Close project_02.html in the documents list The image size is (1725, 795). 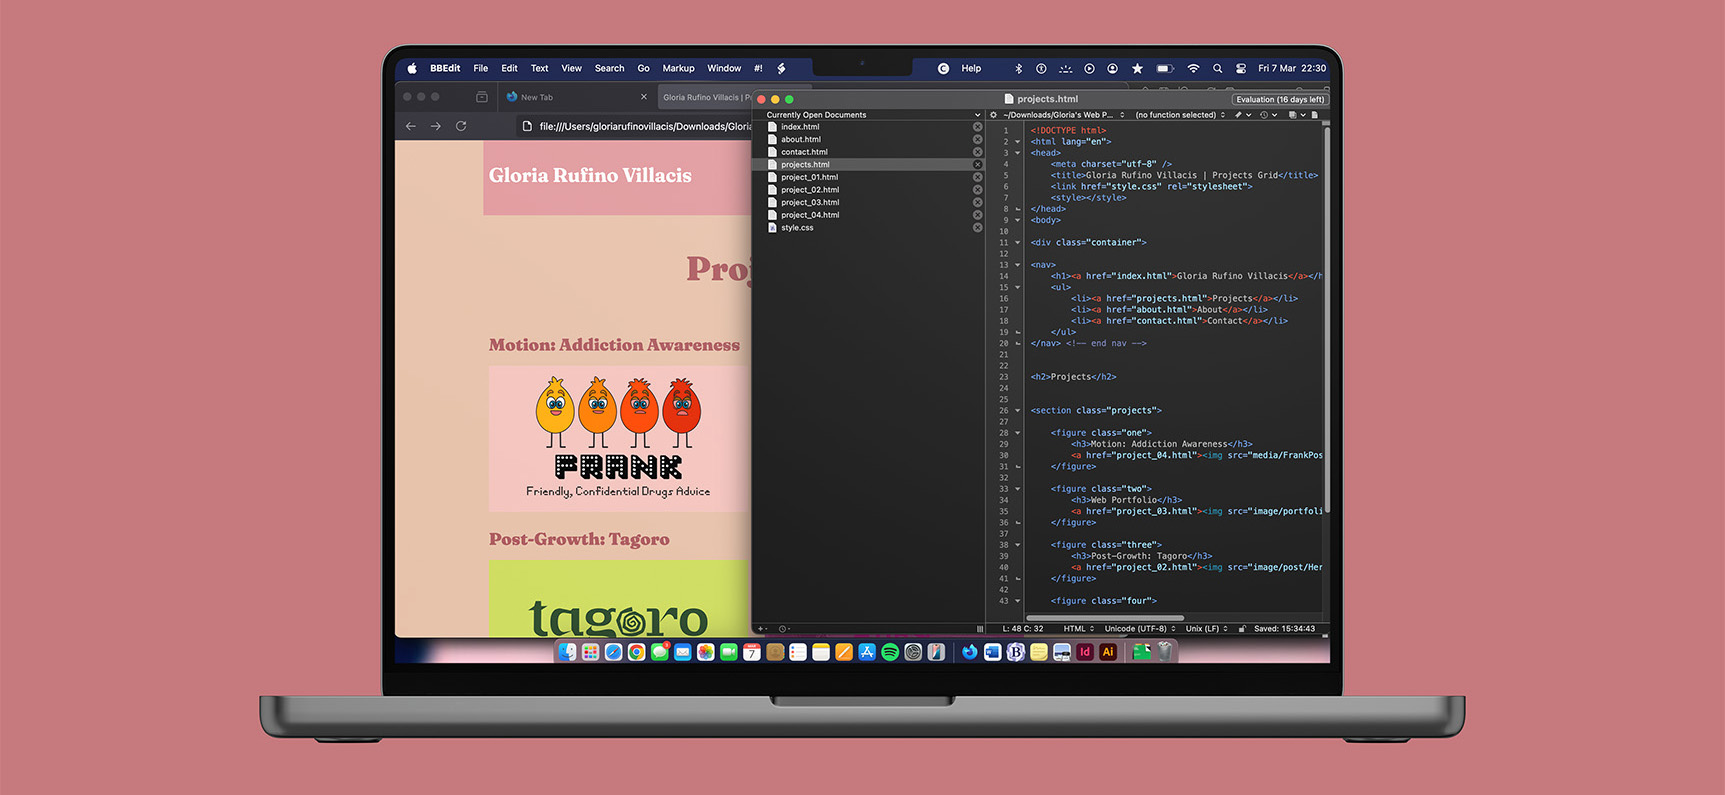[x=977, y=190]
